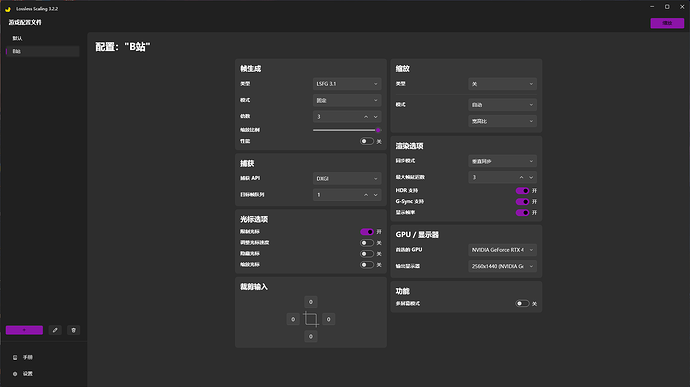
Task: Open the 设置 settings sidebar item
Action: [43, 373]
